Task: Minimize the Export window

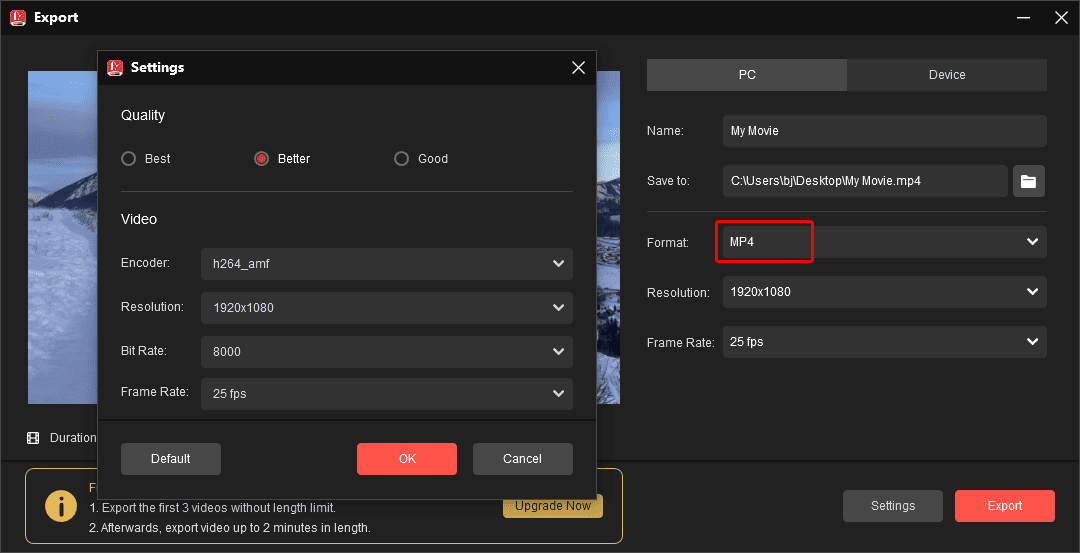Action: 1023,18
